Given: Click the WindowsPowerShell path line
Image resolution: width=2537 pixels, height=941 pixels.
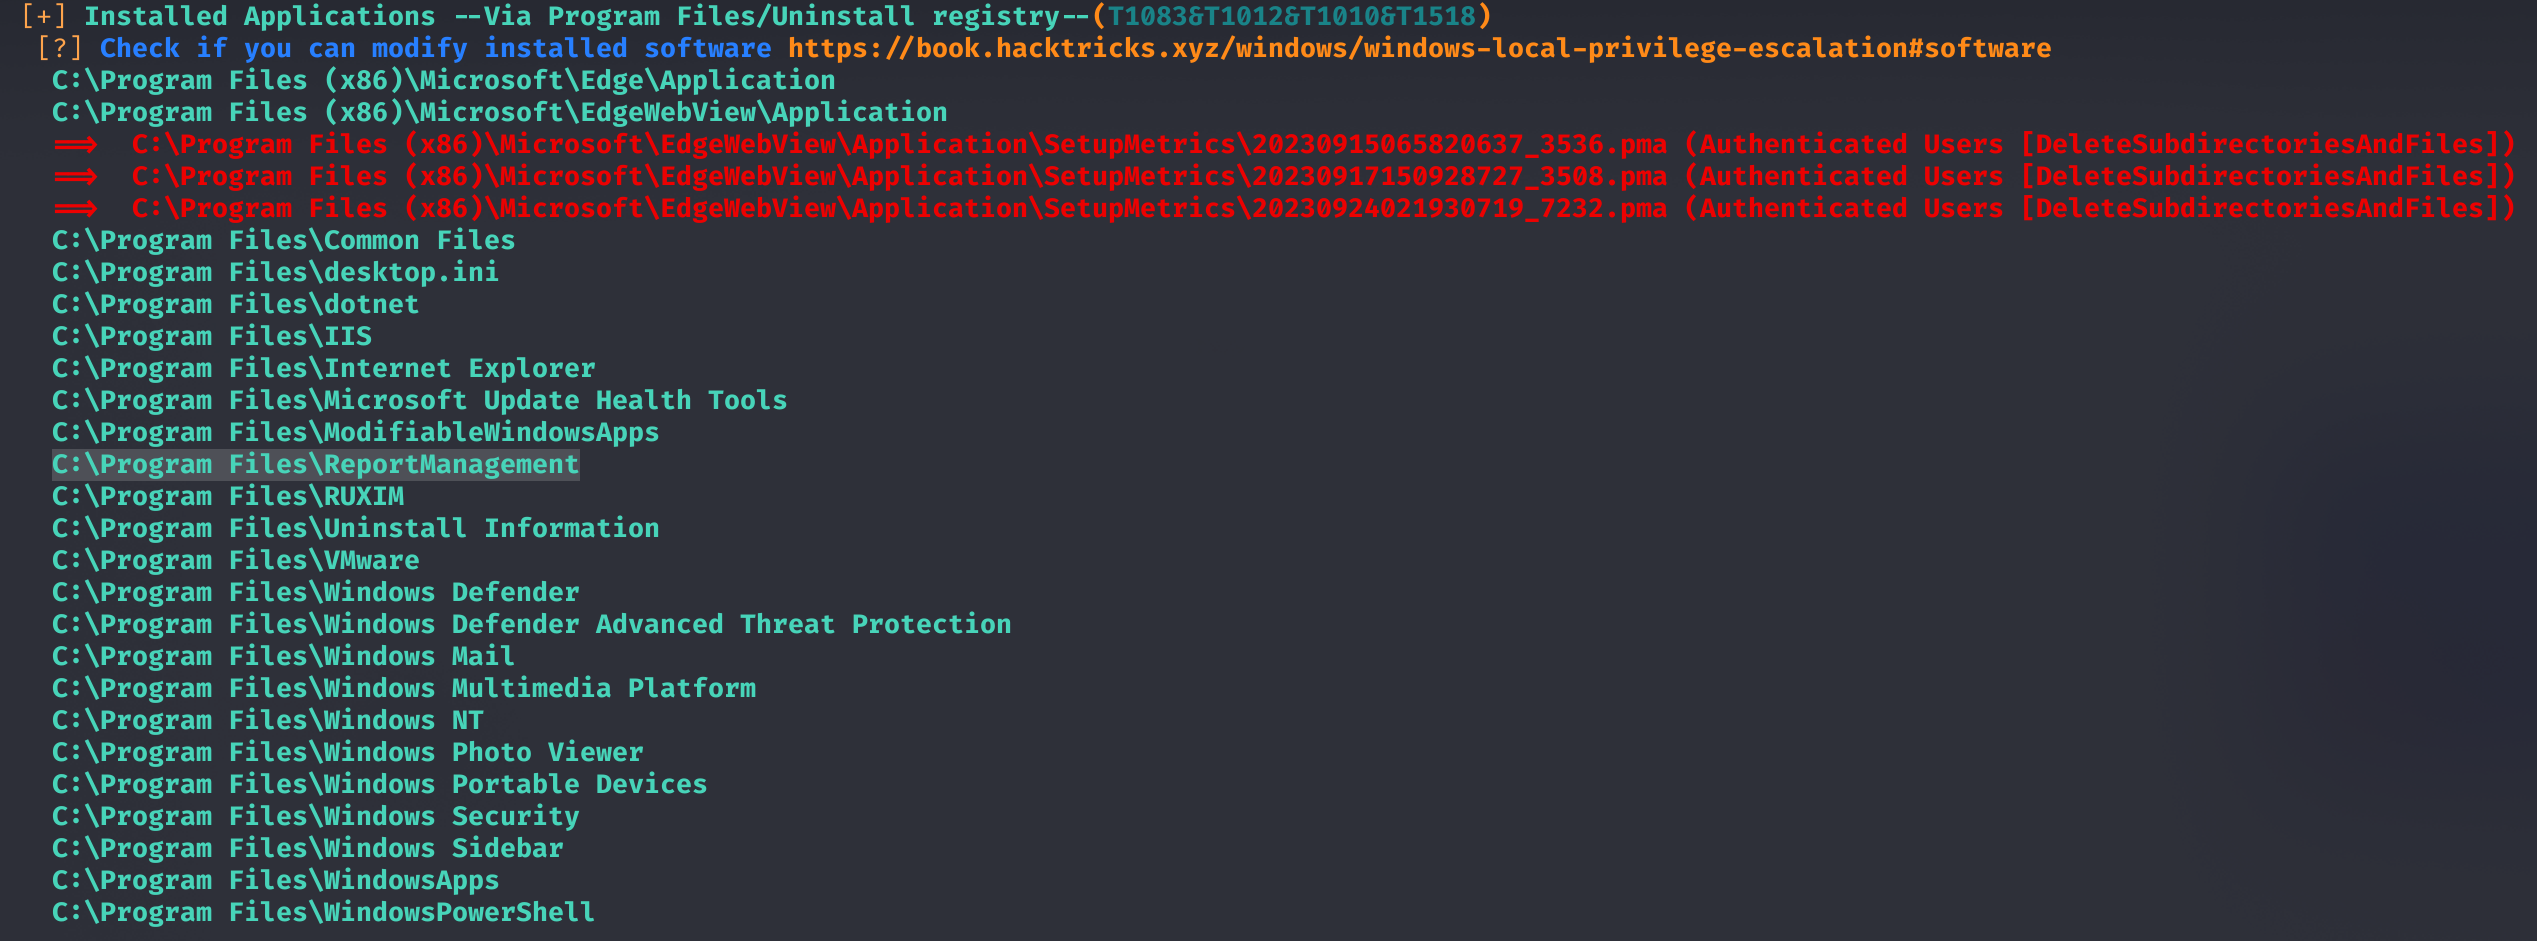Looking at the screenshot, I should [324, 912].
